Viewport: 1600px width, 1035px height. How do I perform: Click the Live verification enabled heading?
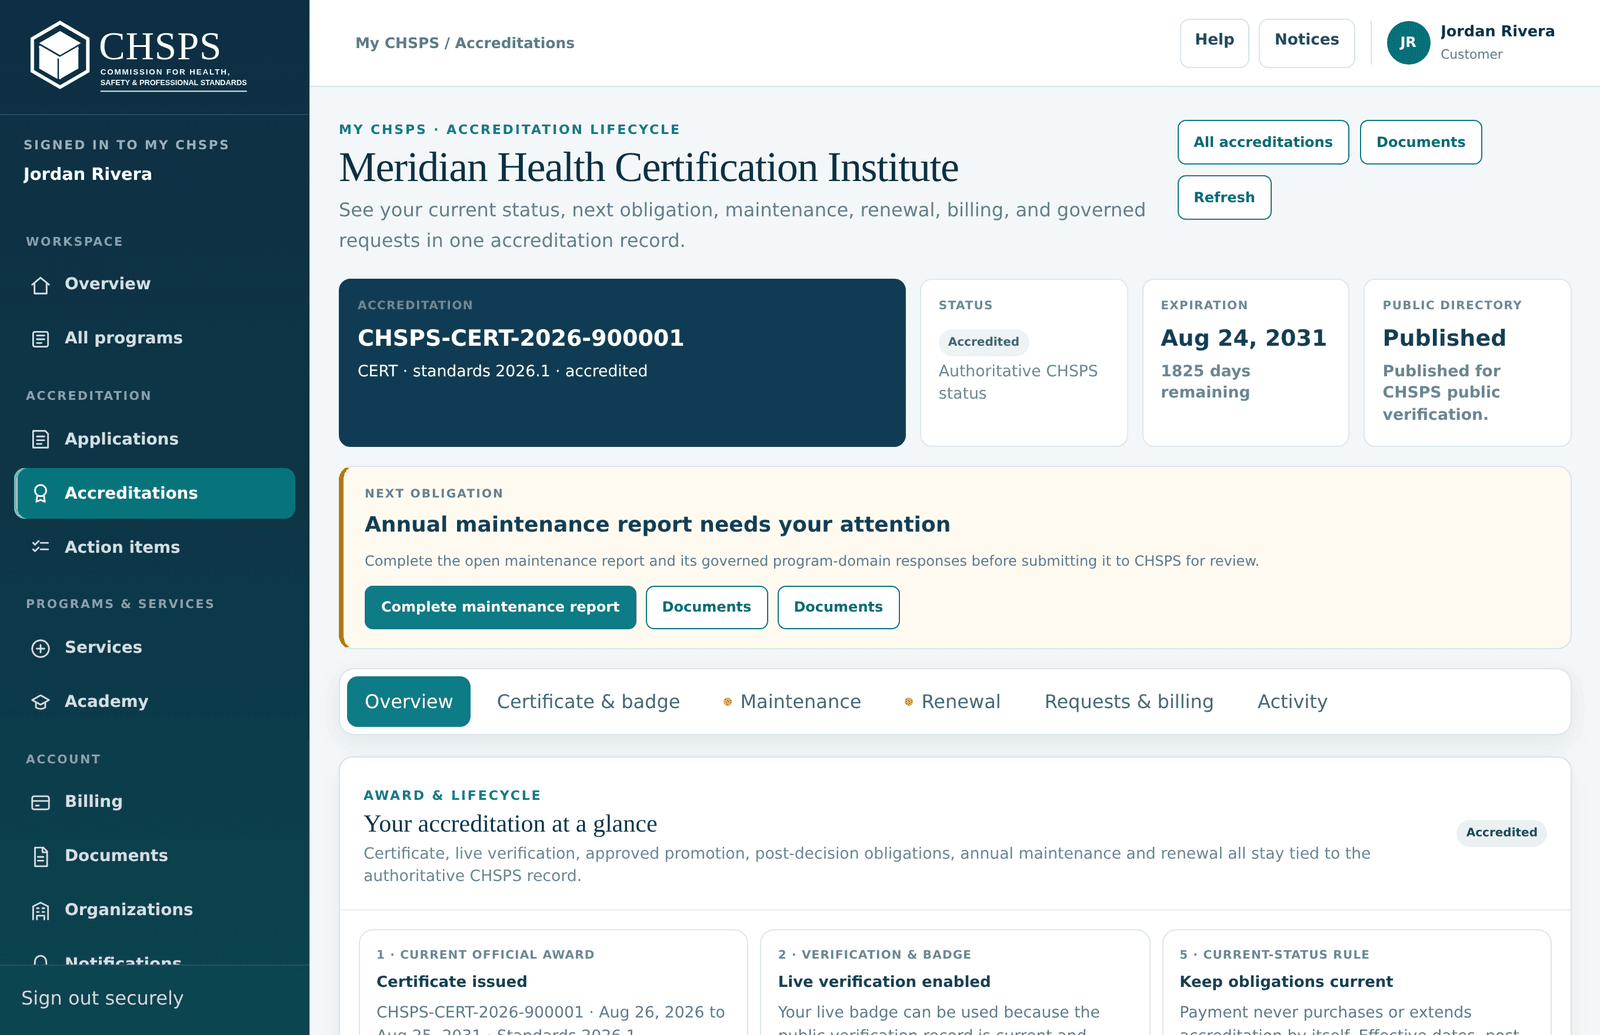(x=884, y=982)
